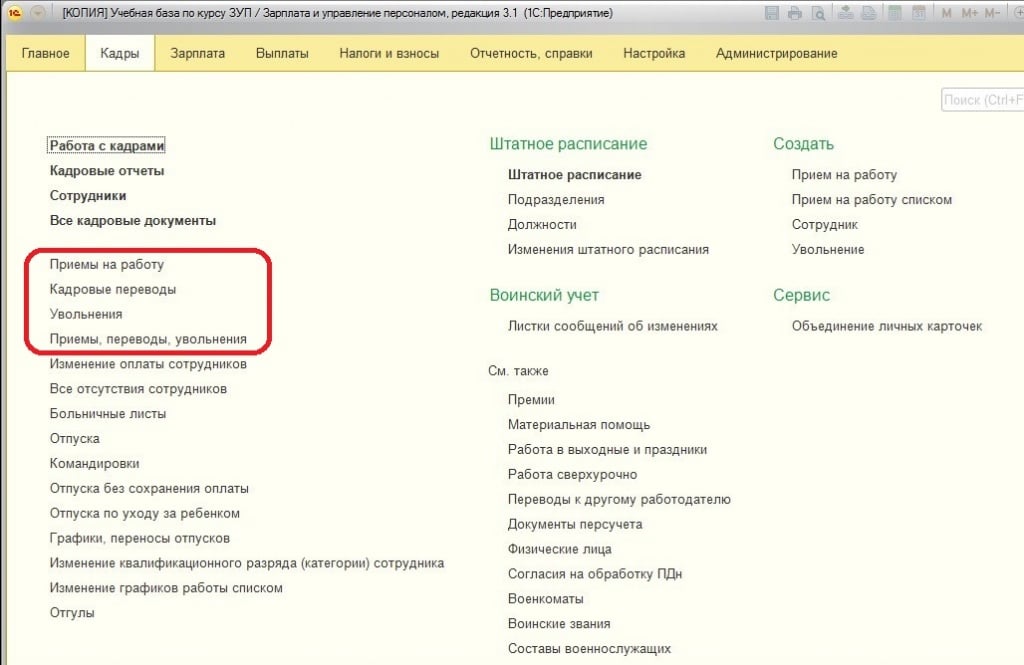Viewport: 1024px width, 665px height.
Task: Open Изменение квалификационного разряда (категории) сотрудника
Action: 247,563
